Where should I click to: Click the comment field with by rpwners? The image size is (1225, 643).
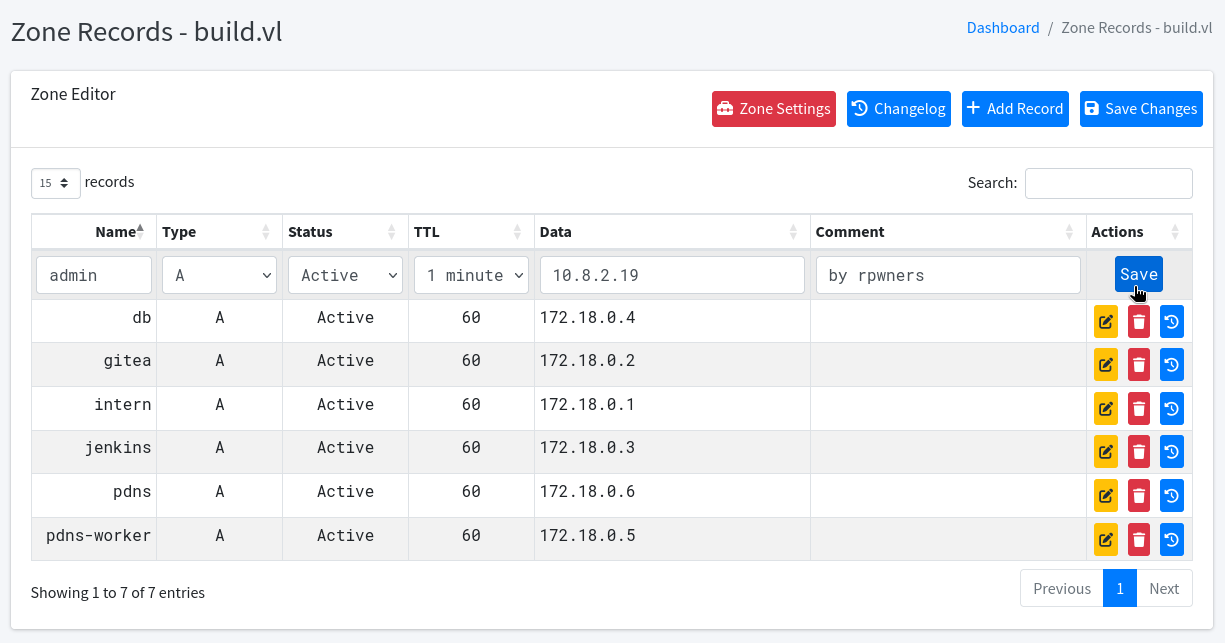[x=948, y=275]
